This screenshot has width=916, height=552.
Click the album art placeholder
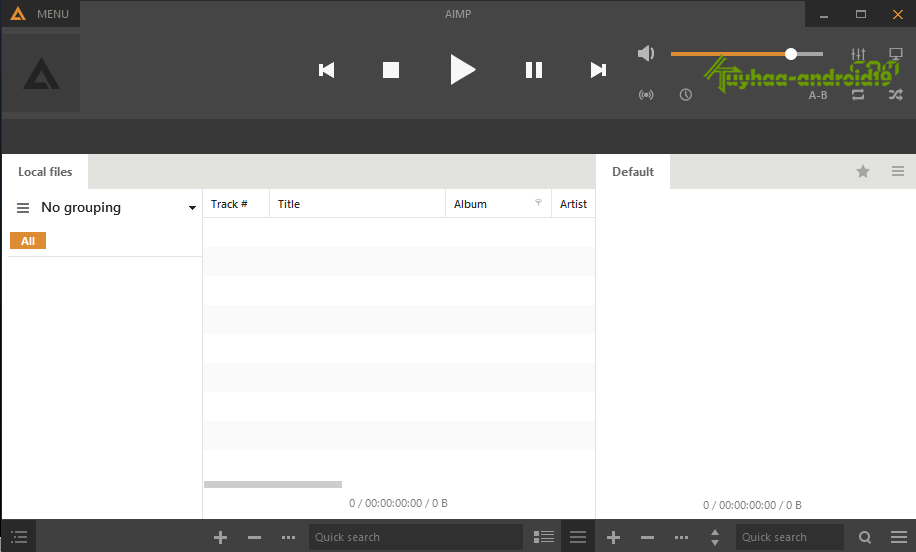[41, 73]
